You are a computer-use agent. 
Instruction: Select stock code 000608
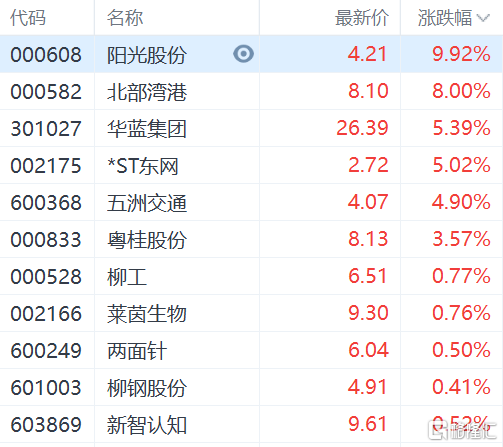click(x=46, y=55)
